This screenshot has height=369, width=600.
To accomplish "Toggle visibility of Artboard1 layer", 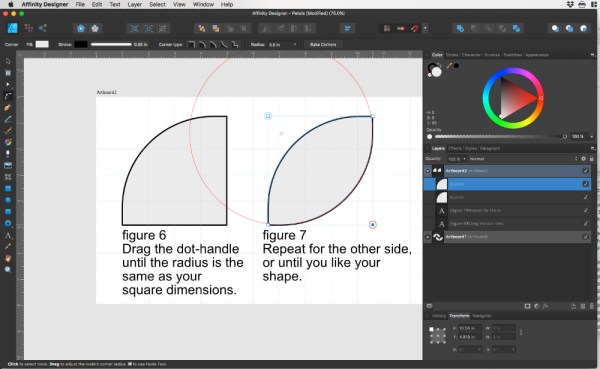I will 585,237.
